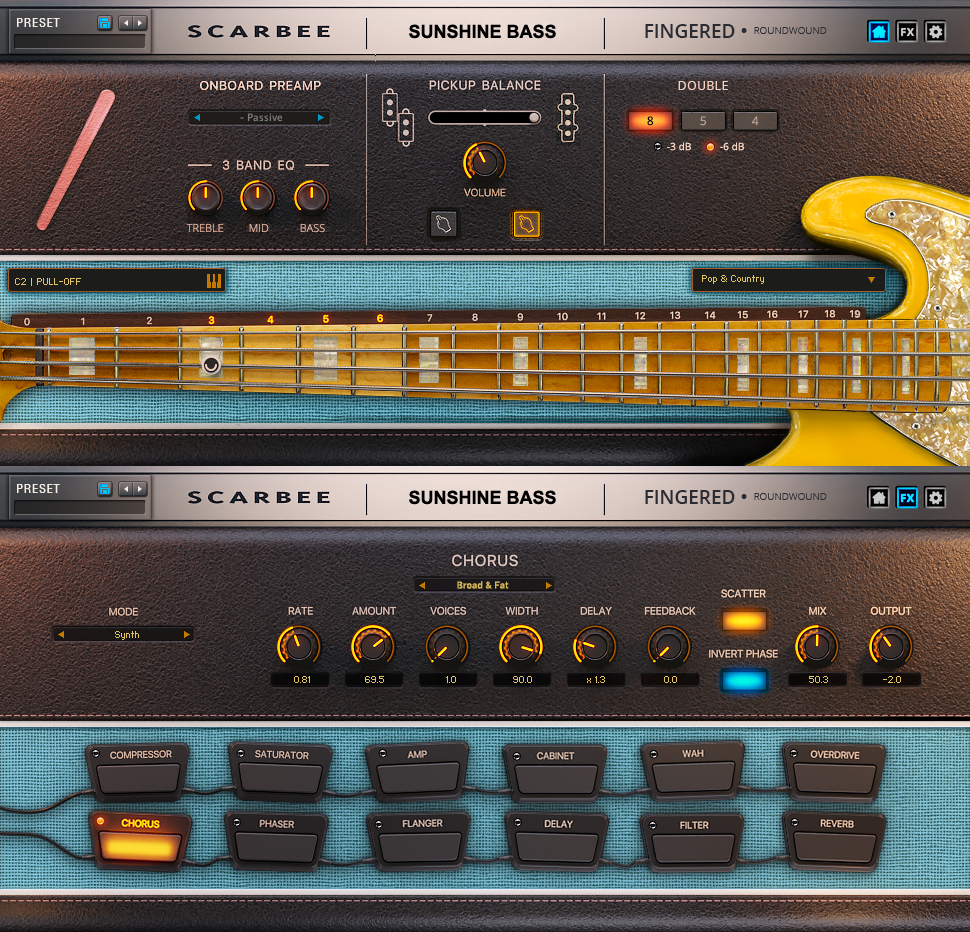Toggle the Invert Phase button

point(744,681)
